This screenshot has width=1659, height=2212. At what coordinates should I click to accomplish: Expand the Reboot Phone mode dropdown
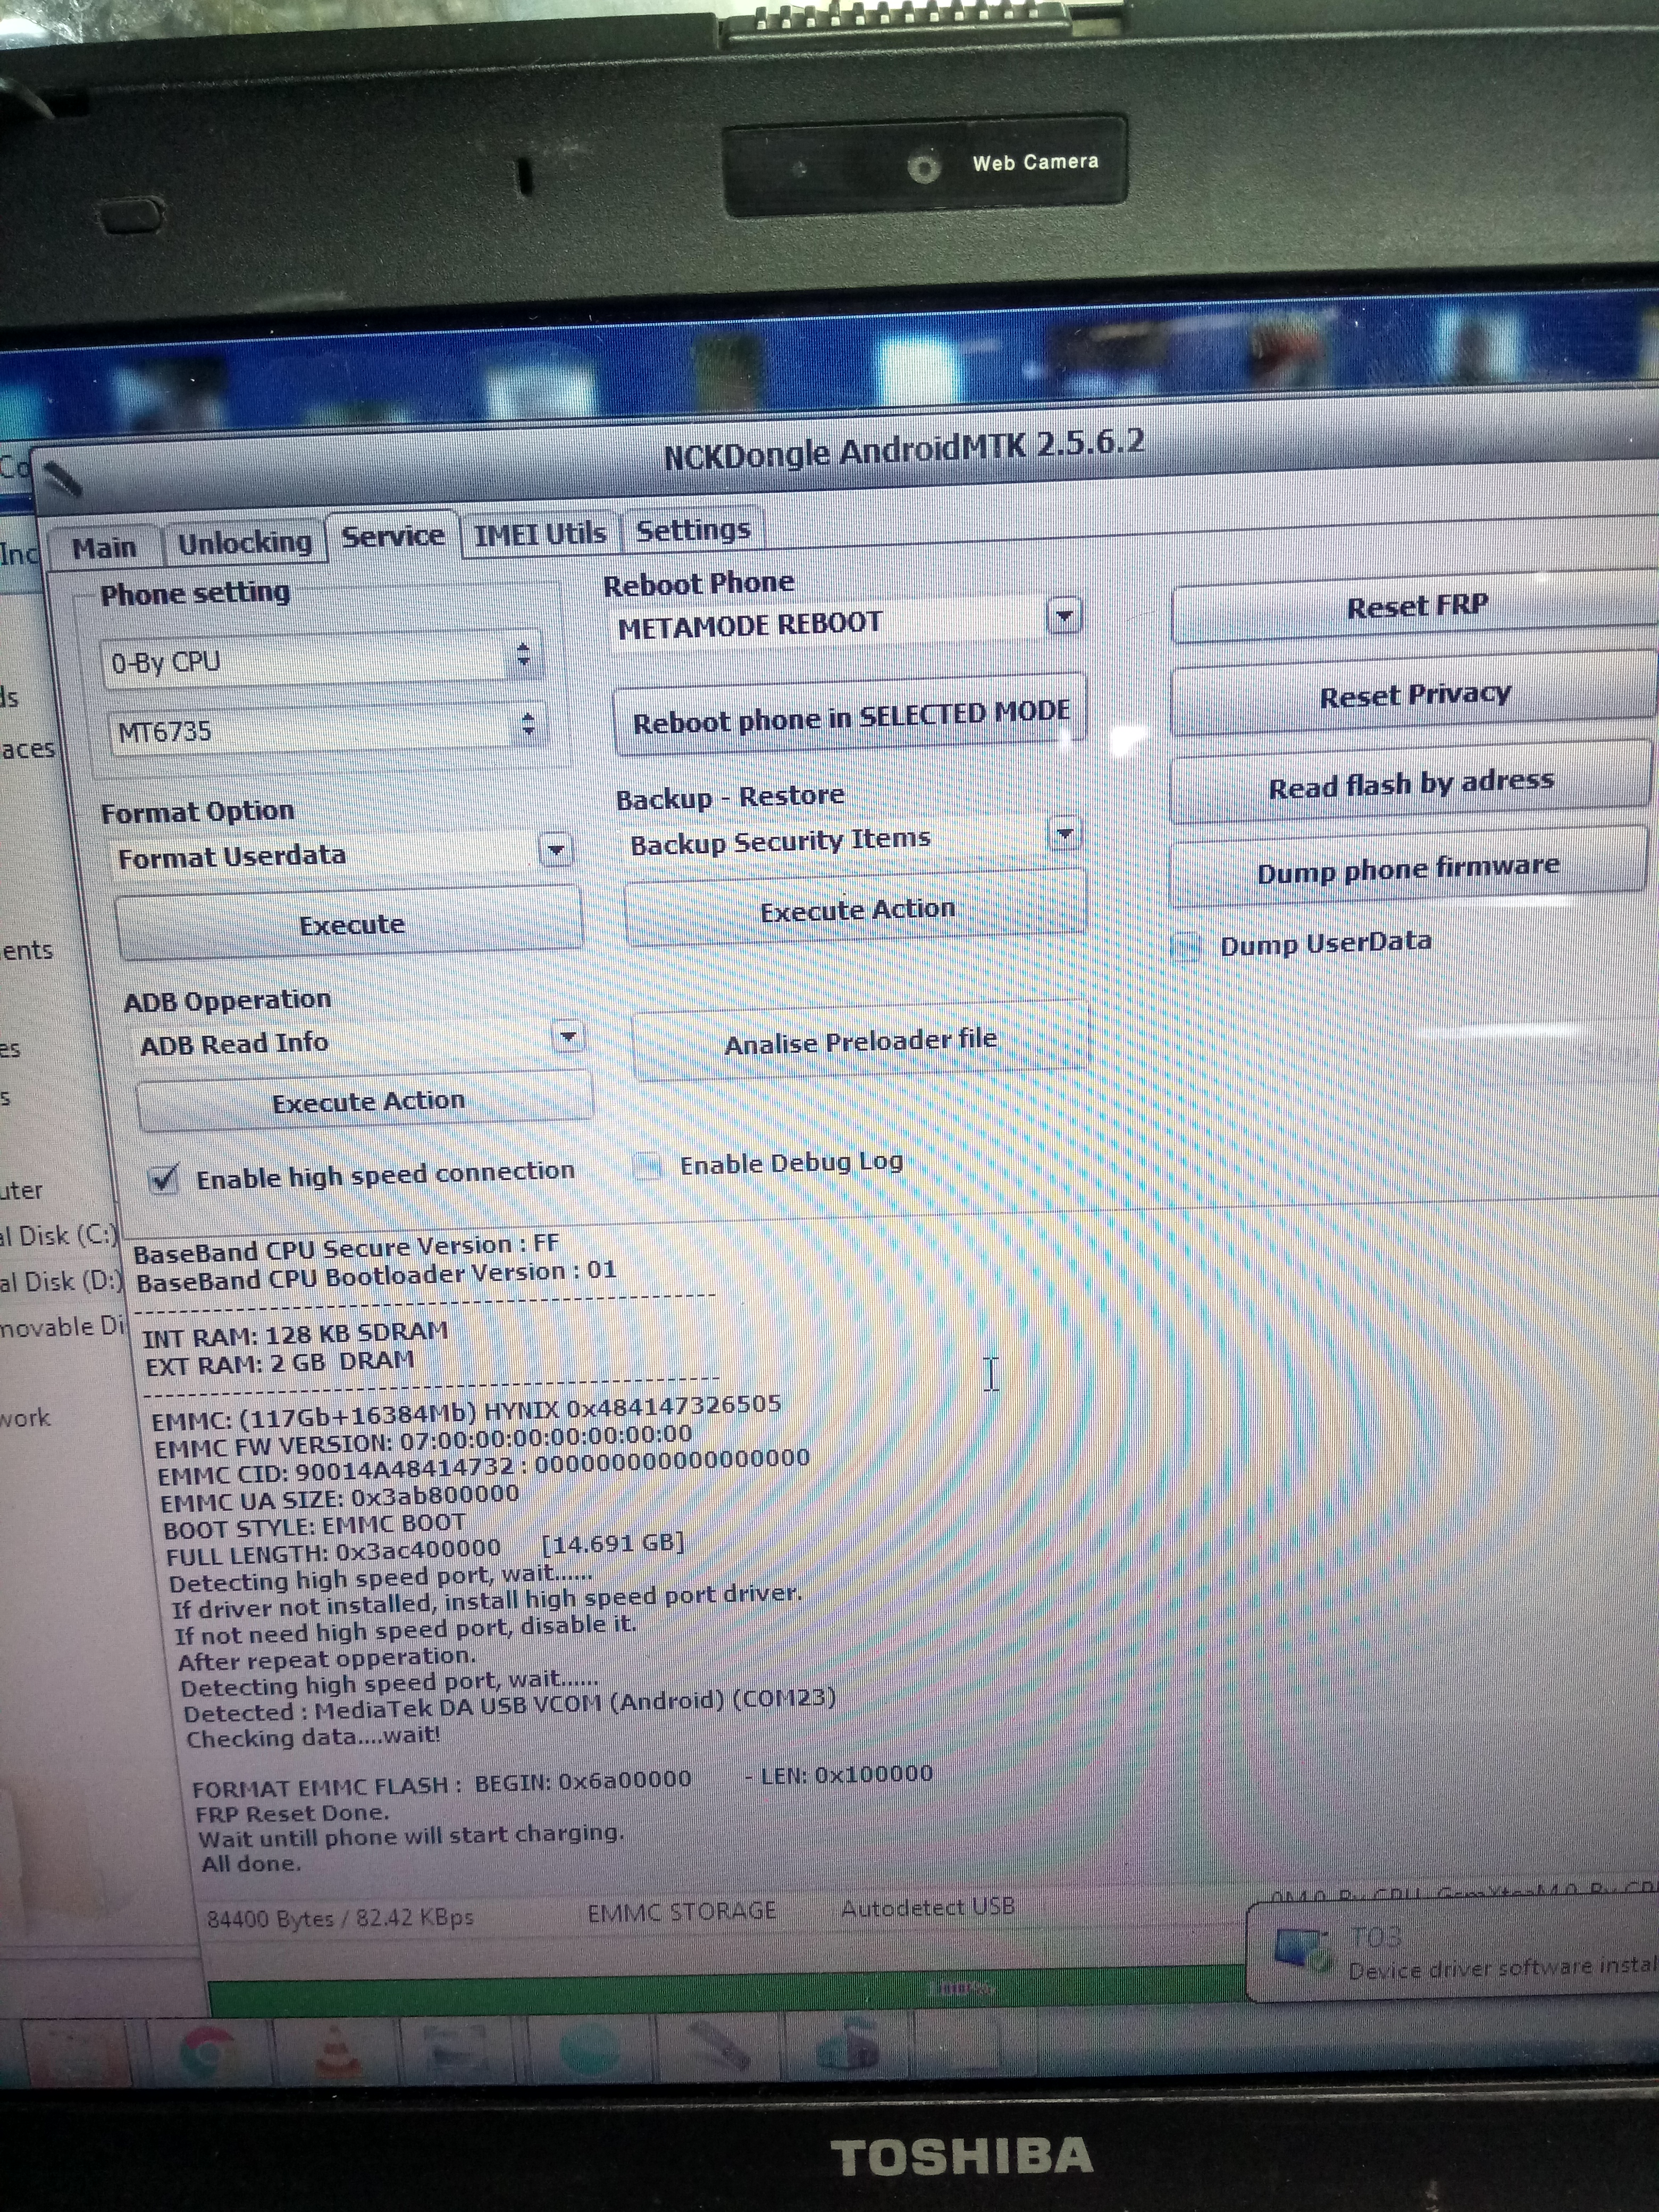pyautogui.click(x=1064, y=615)
